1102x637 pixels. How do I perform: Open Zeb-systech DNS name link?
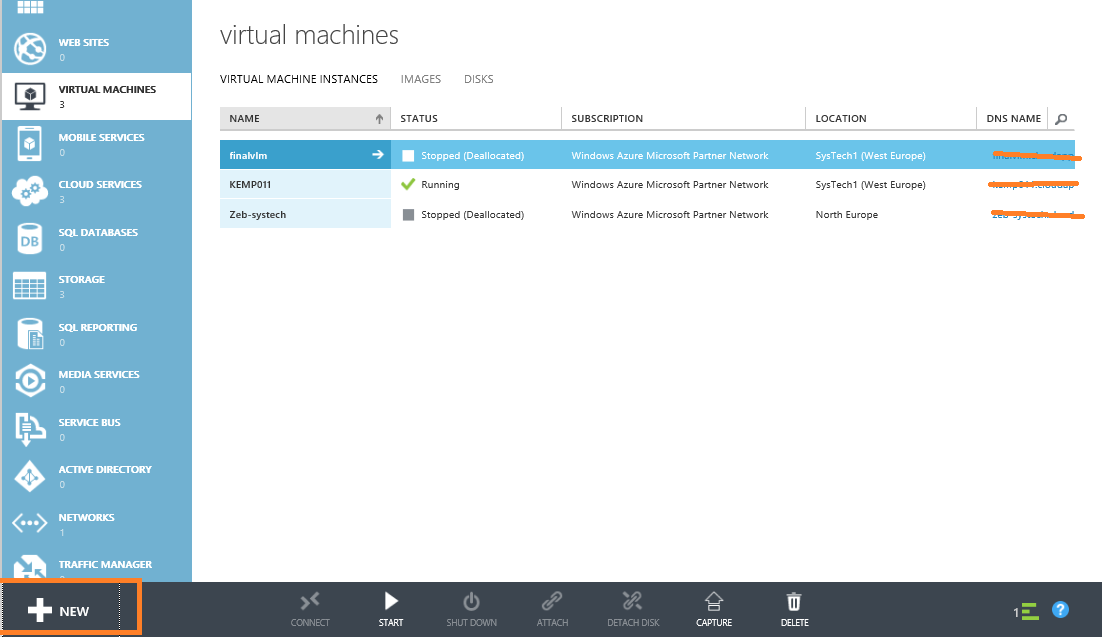pos(1033,214)
